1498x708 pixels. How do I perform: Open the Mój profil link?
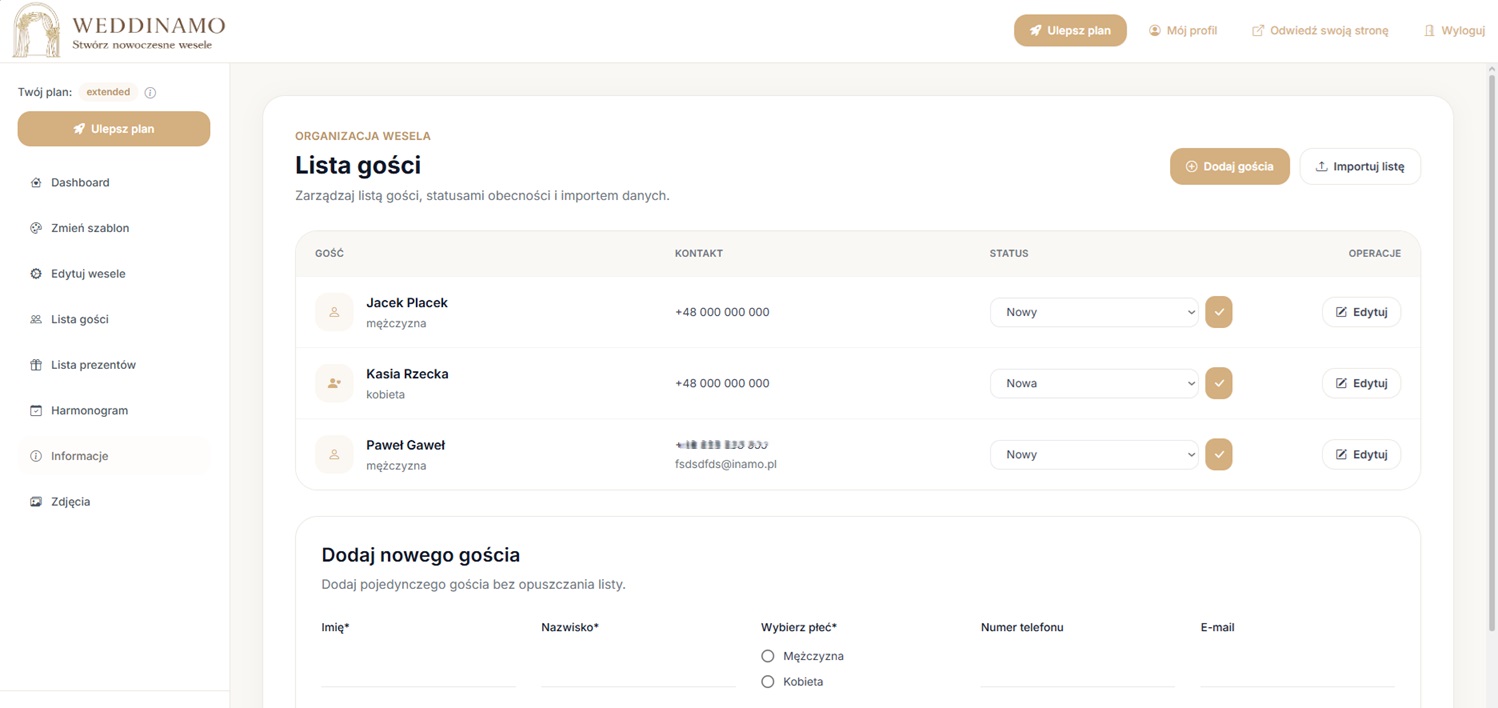(x=1183, y=31)
